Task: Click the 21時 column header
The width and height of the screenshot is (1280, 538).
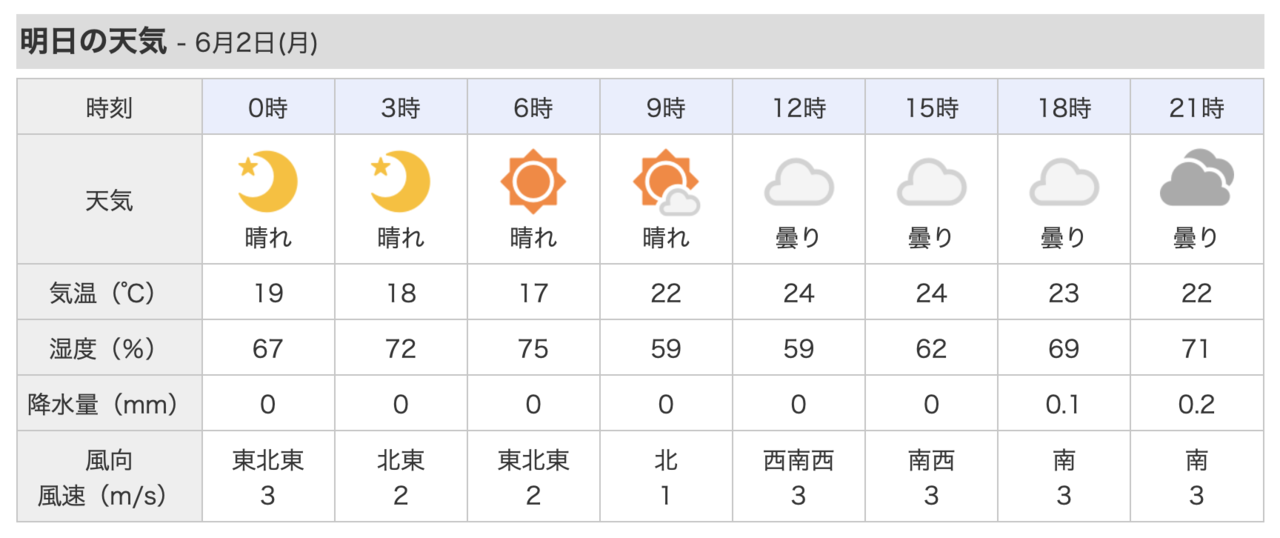Action: [x=1197, y=108]
